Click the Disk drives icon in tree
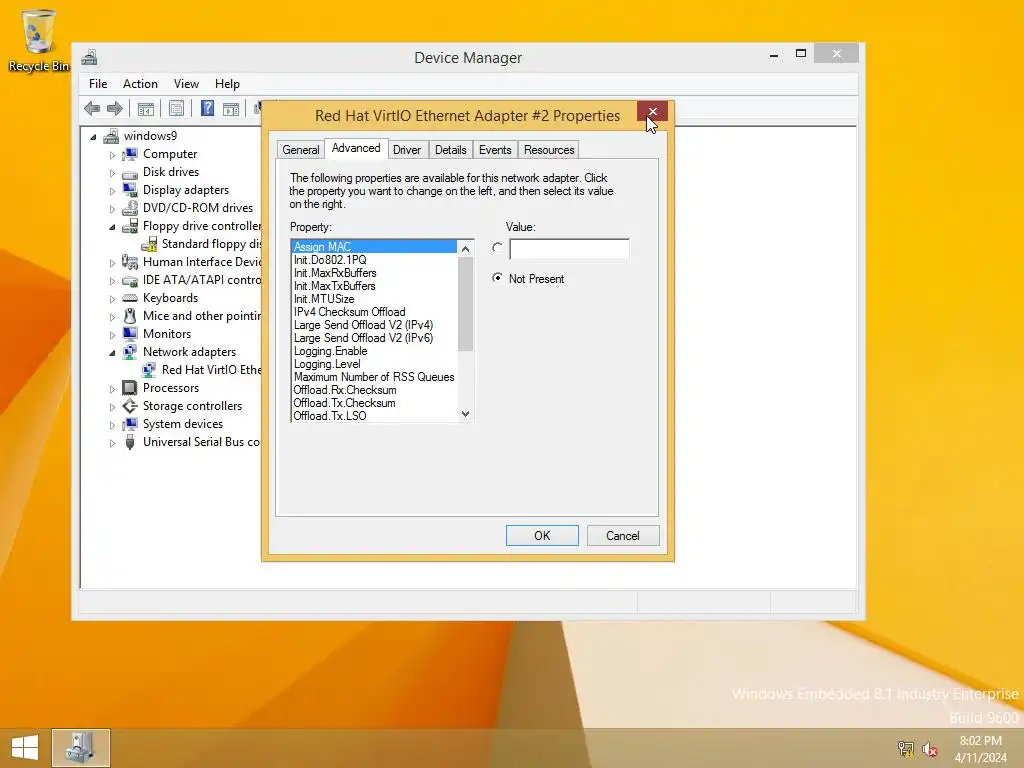Viewport: 1024px width, 768px height. [130, 172]
